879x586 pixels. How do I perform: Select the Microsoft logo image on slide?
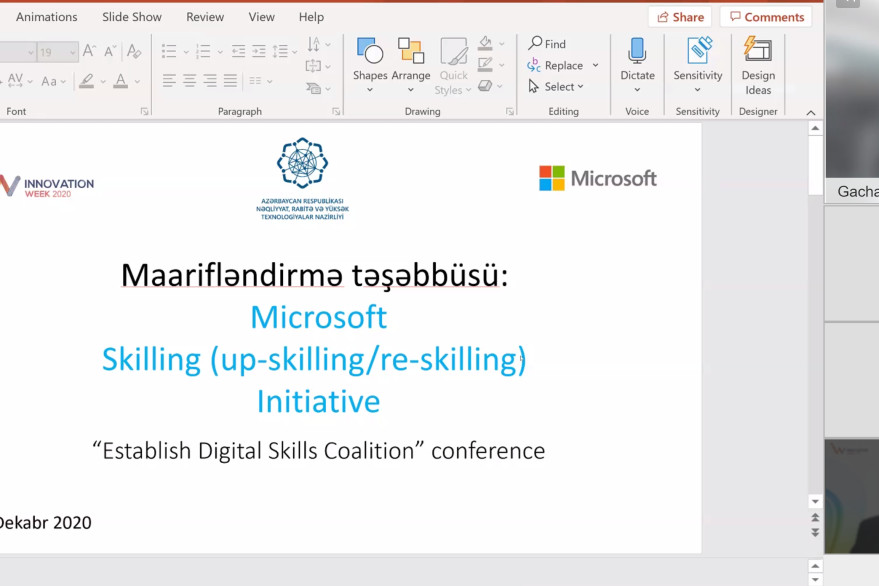597,178
